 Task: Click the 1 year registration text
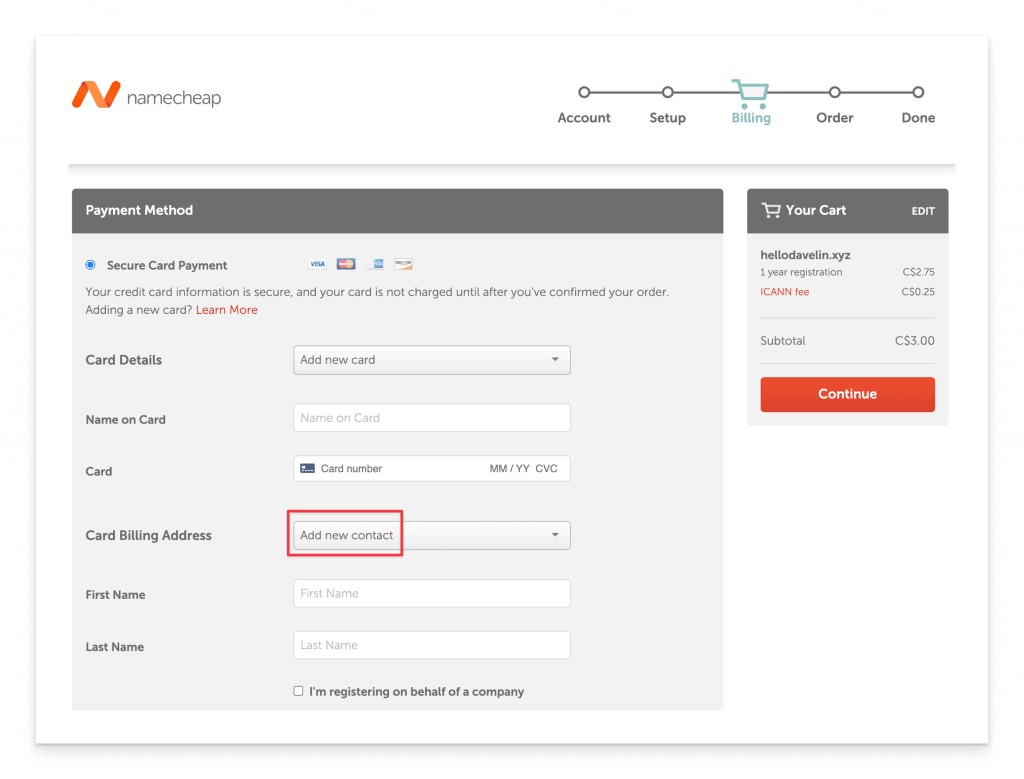tap(801, 272)
